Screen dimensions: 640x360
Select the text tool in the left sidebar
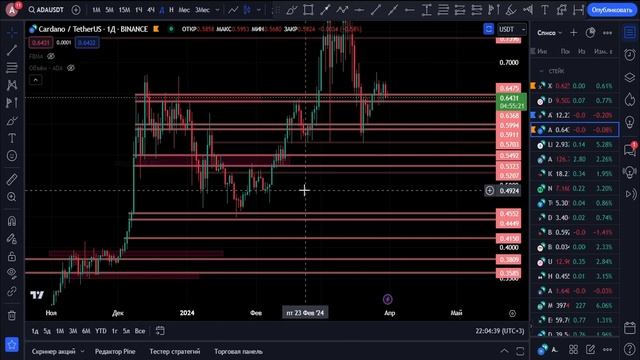pyautogui.click(x=12, y=138)
